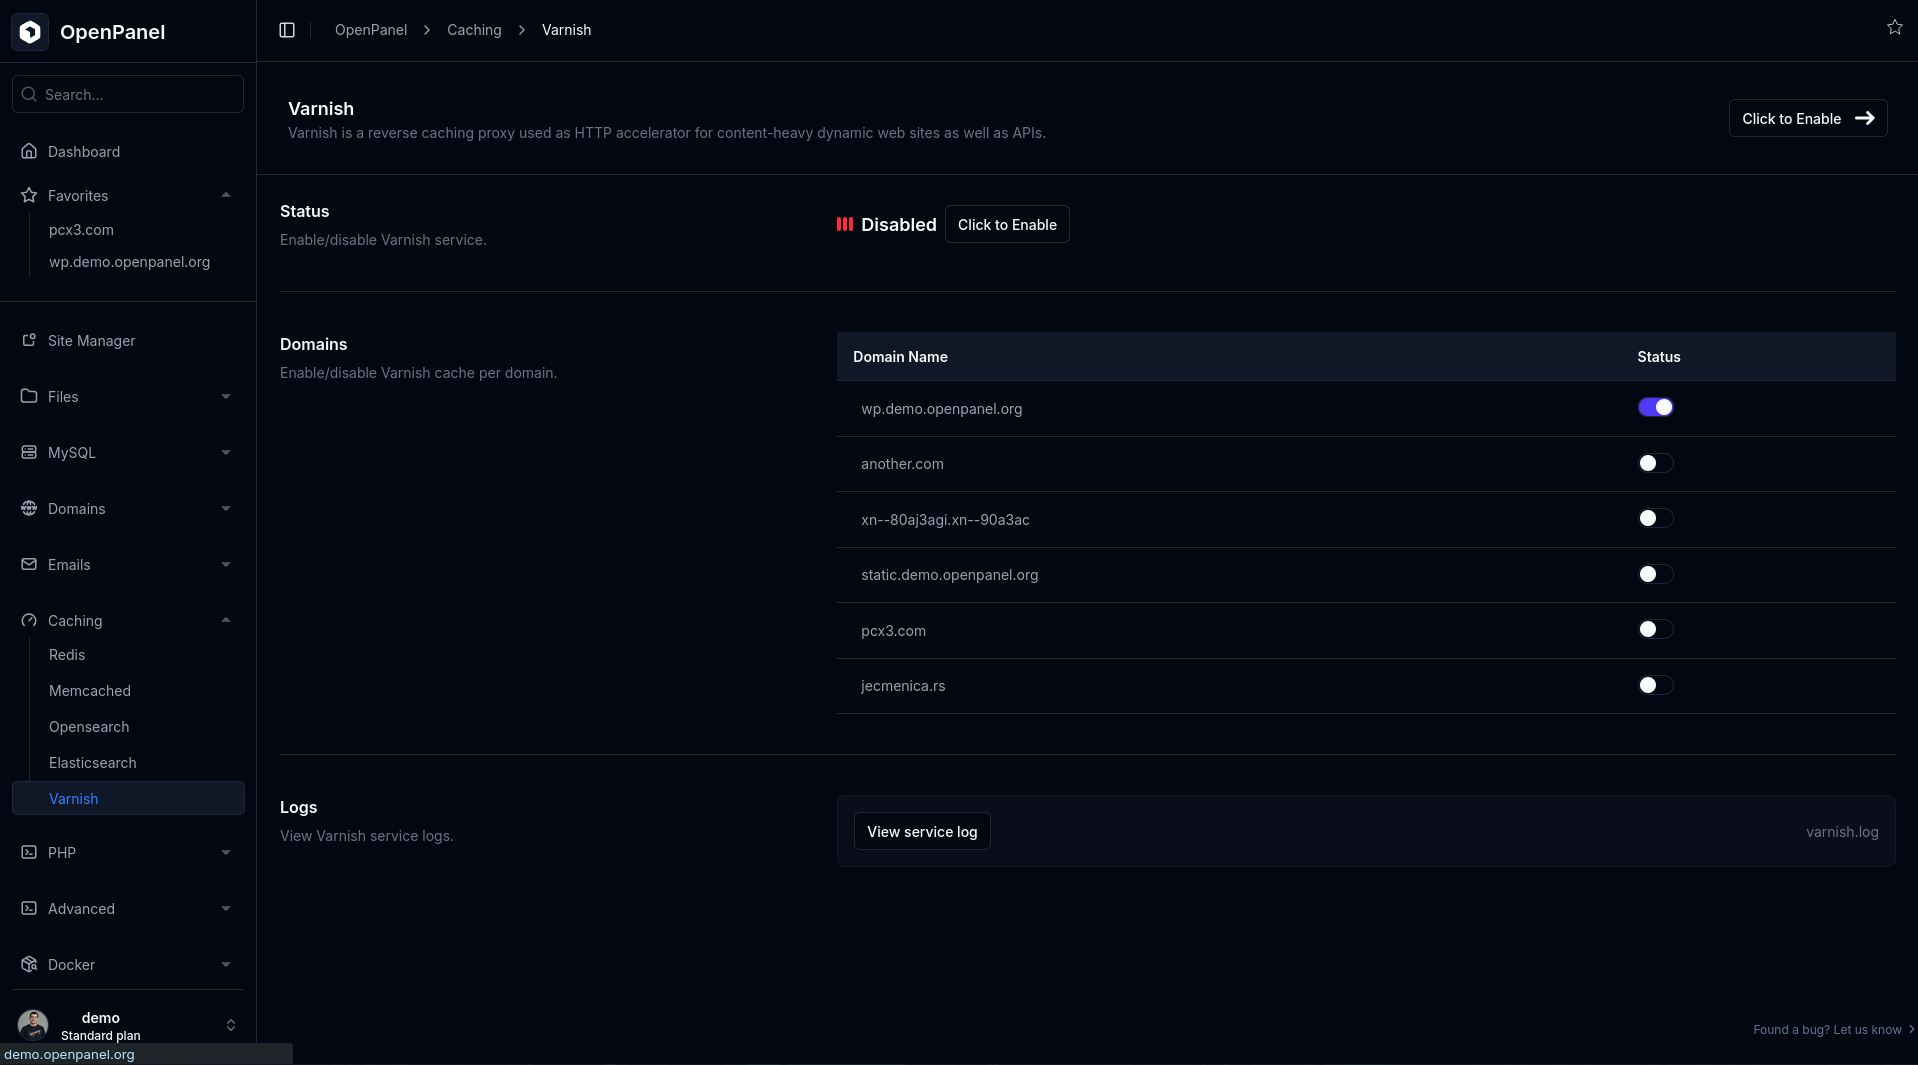
Task: Click the Advanced terminal icon
Action: [29, 908]
